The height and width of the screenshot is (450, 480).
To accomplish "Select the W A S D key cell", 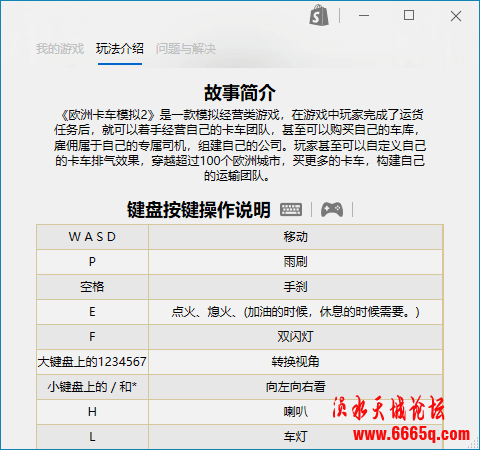I will [92, 237].
